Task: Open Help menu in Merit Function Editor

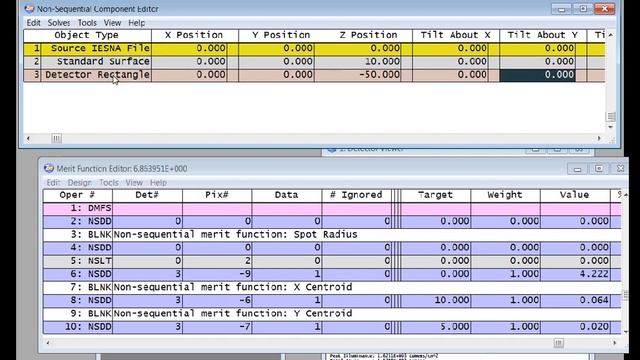Action: (x=158, y=182)
